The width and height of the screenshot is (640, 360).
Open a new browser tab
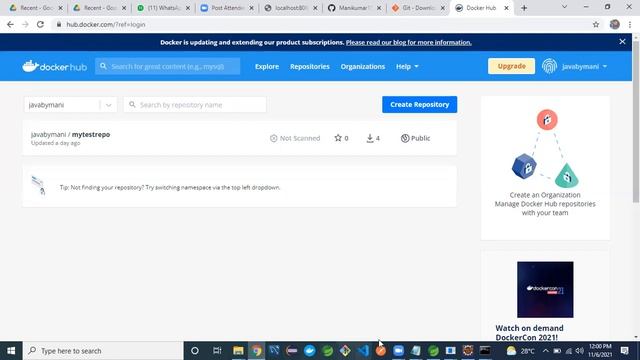click(524, 8)
